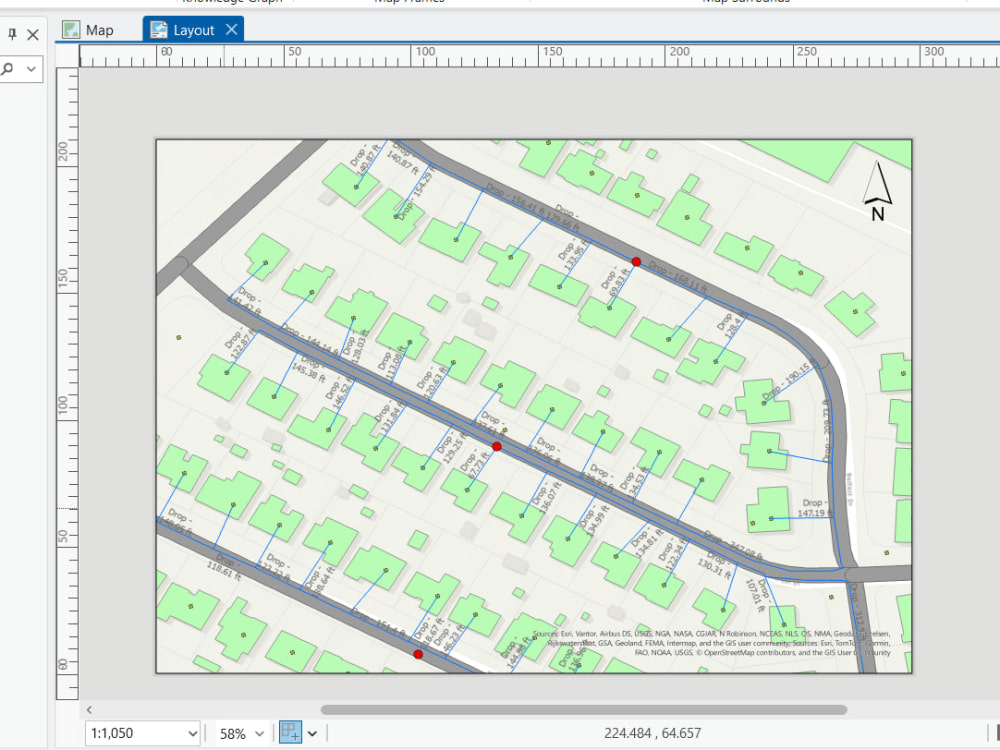Click the basemap sources attribution text
This screenshot has height=750, width=1000.
712,643
